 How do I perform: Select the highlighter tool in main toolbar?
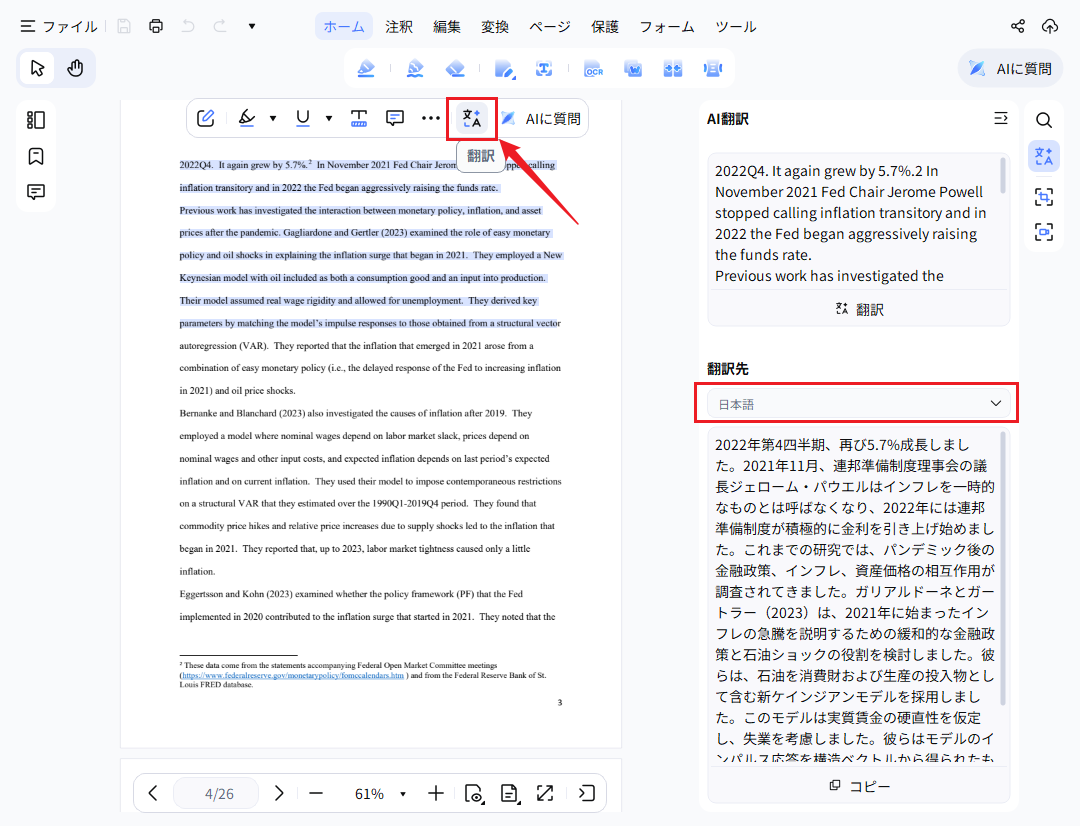(366, 68)
